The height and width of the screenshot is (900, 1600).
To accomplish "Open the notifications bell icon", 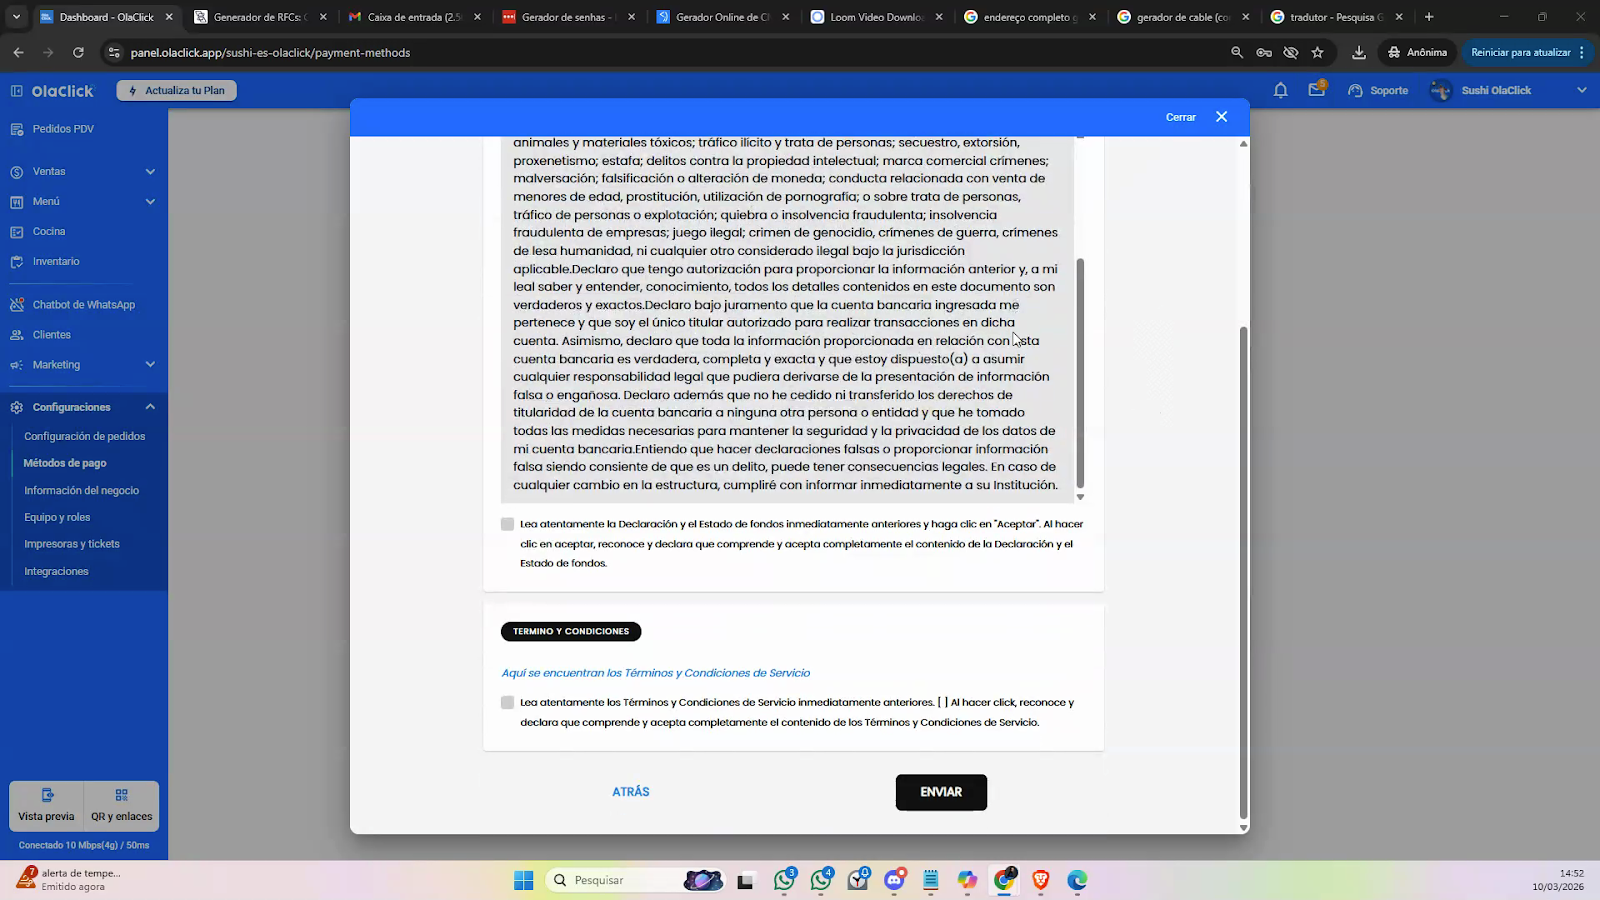I will tap(1280, 90).
